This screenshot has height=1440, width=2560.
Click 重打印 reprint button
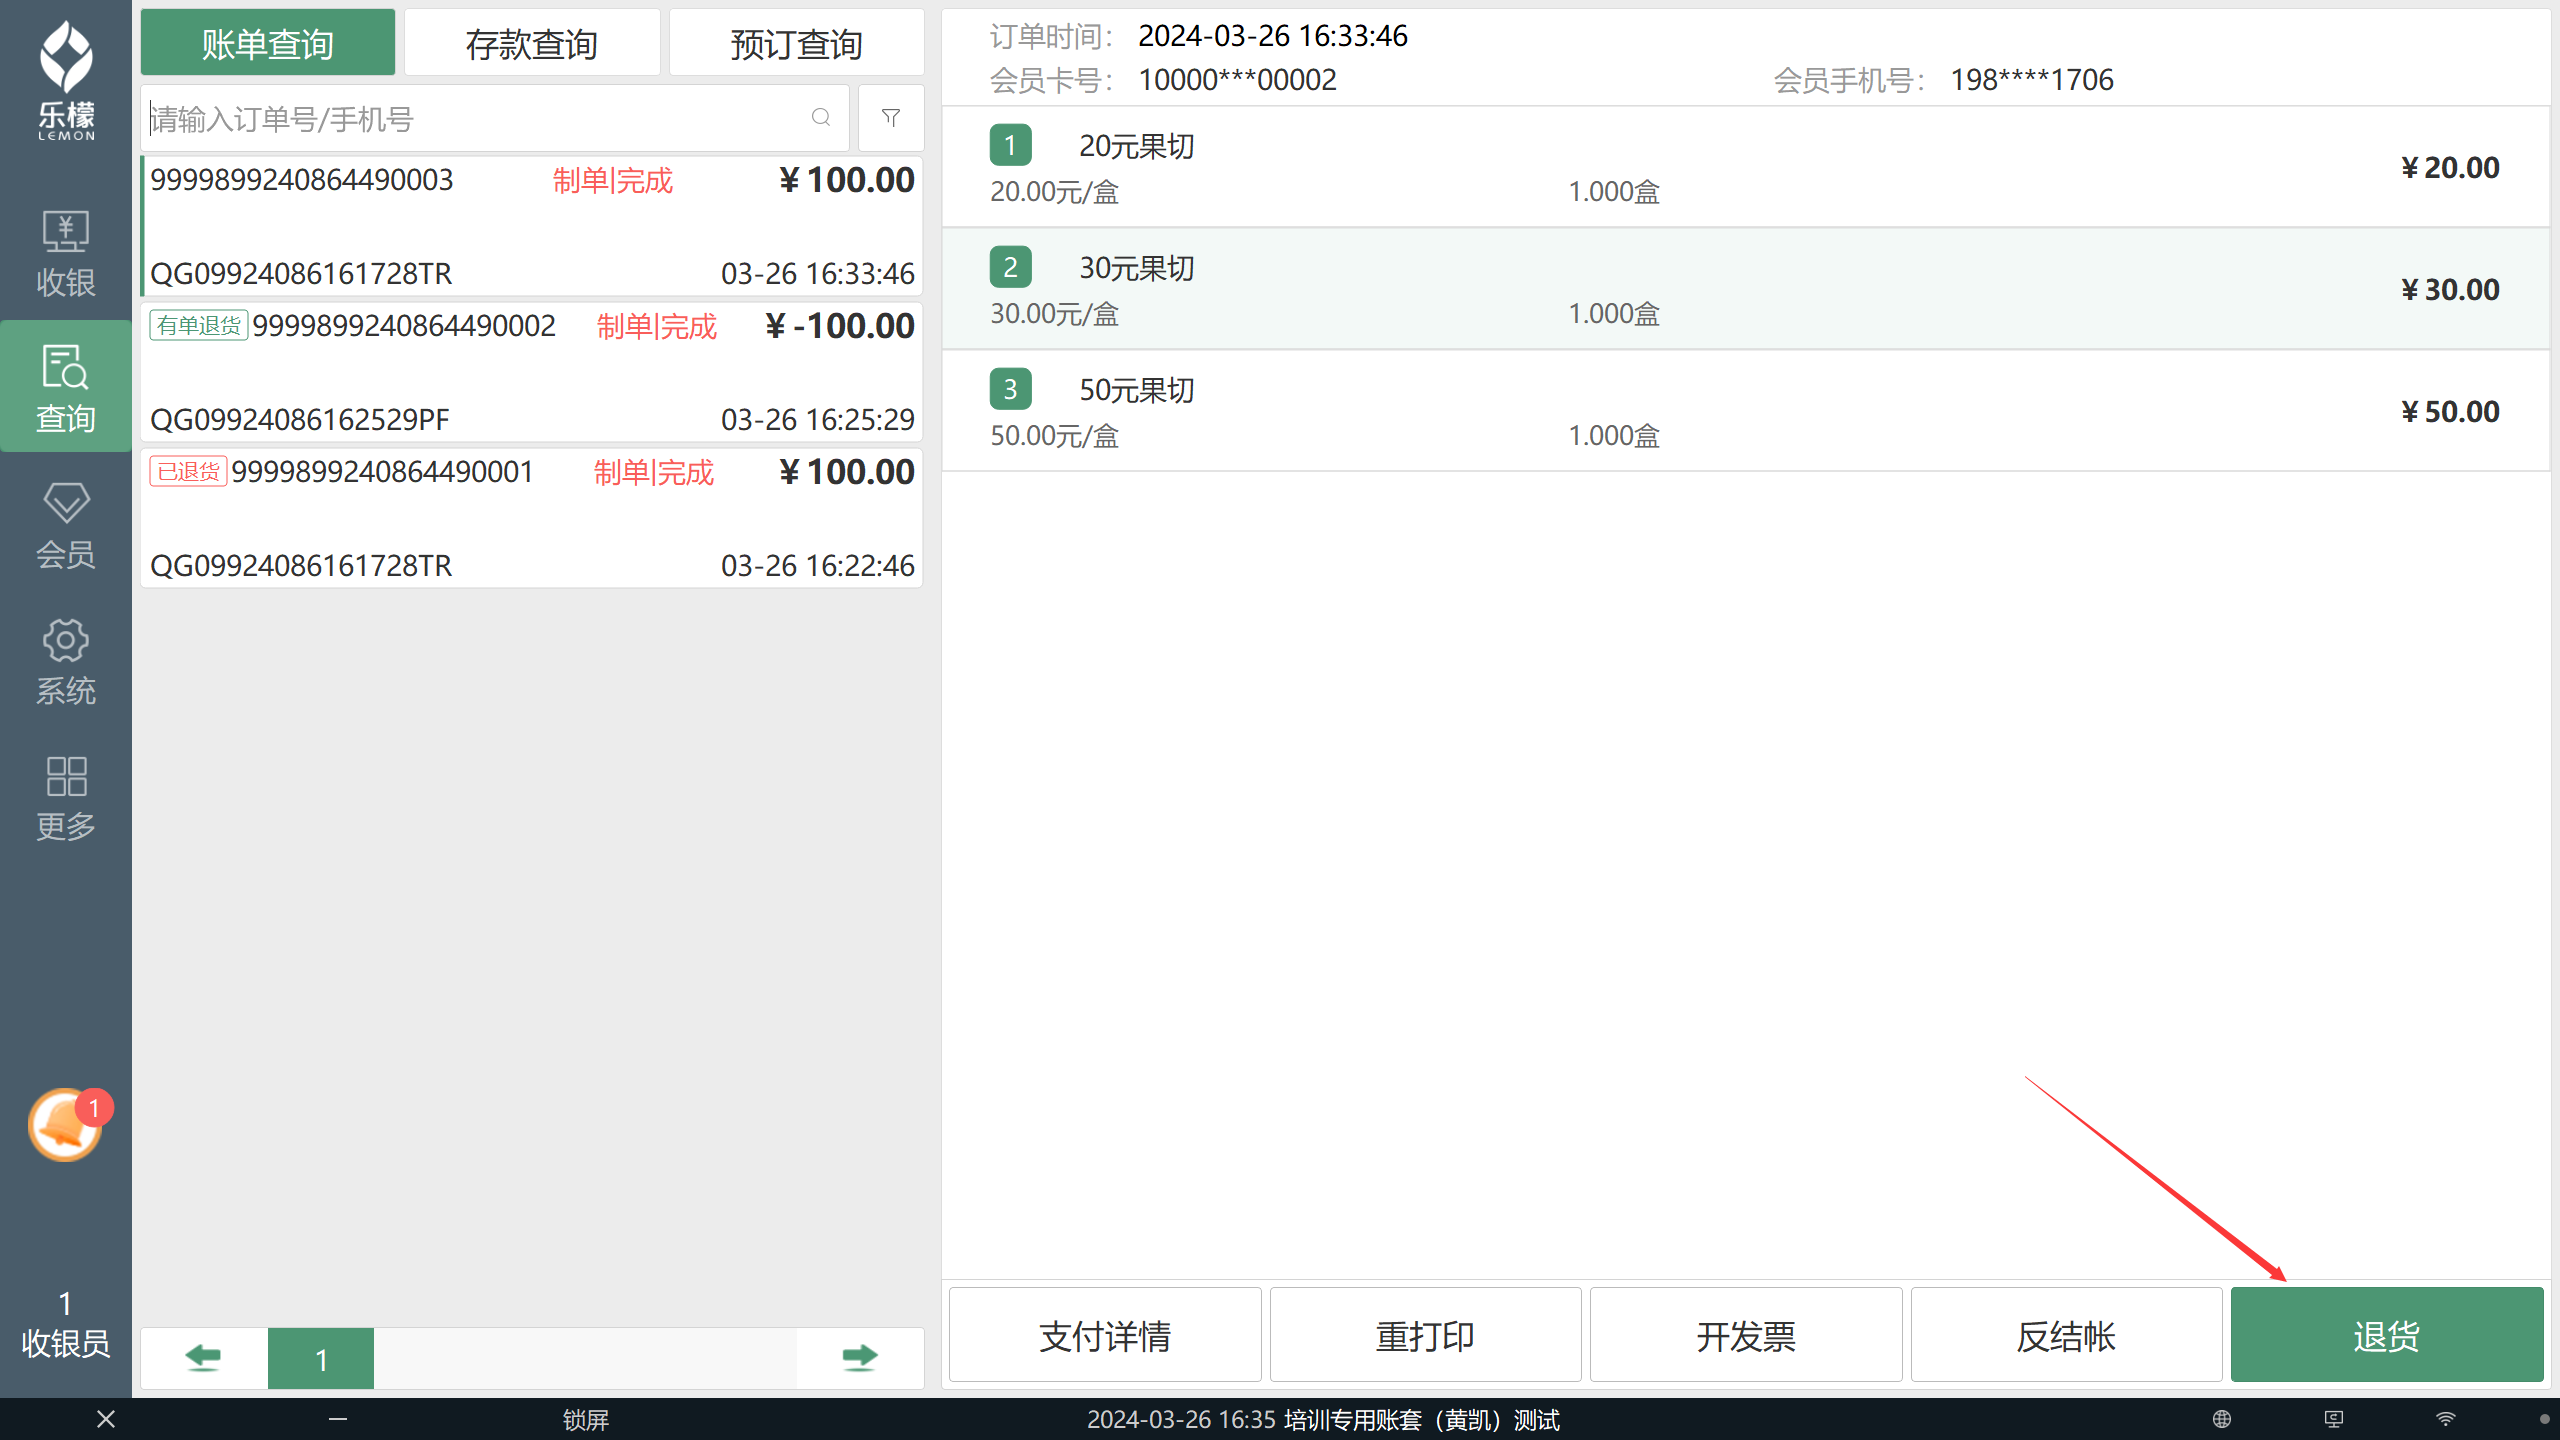(x=1426, y=1336)
